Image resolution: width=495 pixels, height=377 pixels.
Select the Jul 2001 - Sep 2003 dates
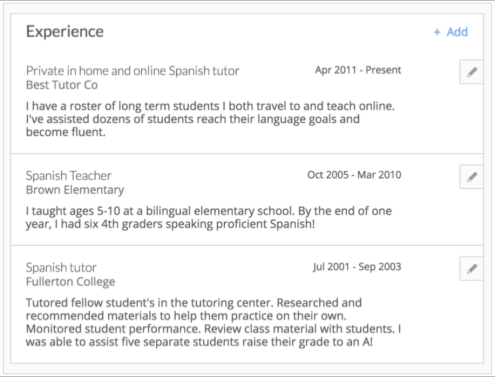[357, 267]
